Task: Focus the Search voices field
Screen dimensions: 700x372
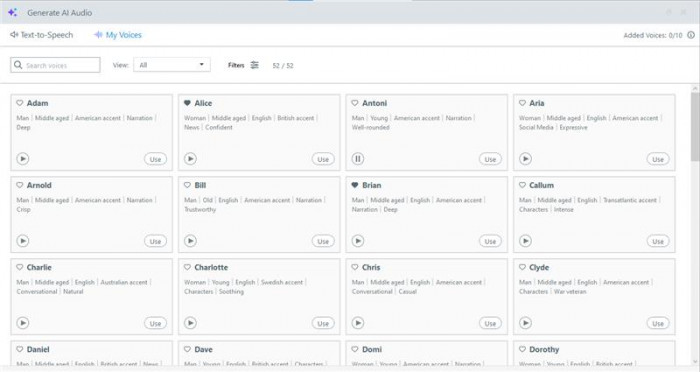Action: [x=55, y=65]
